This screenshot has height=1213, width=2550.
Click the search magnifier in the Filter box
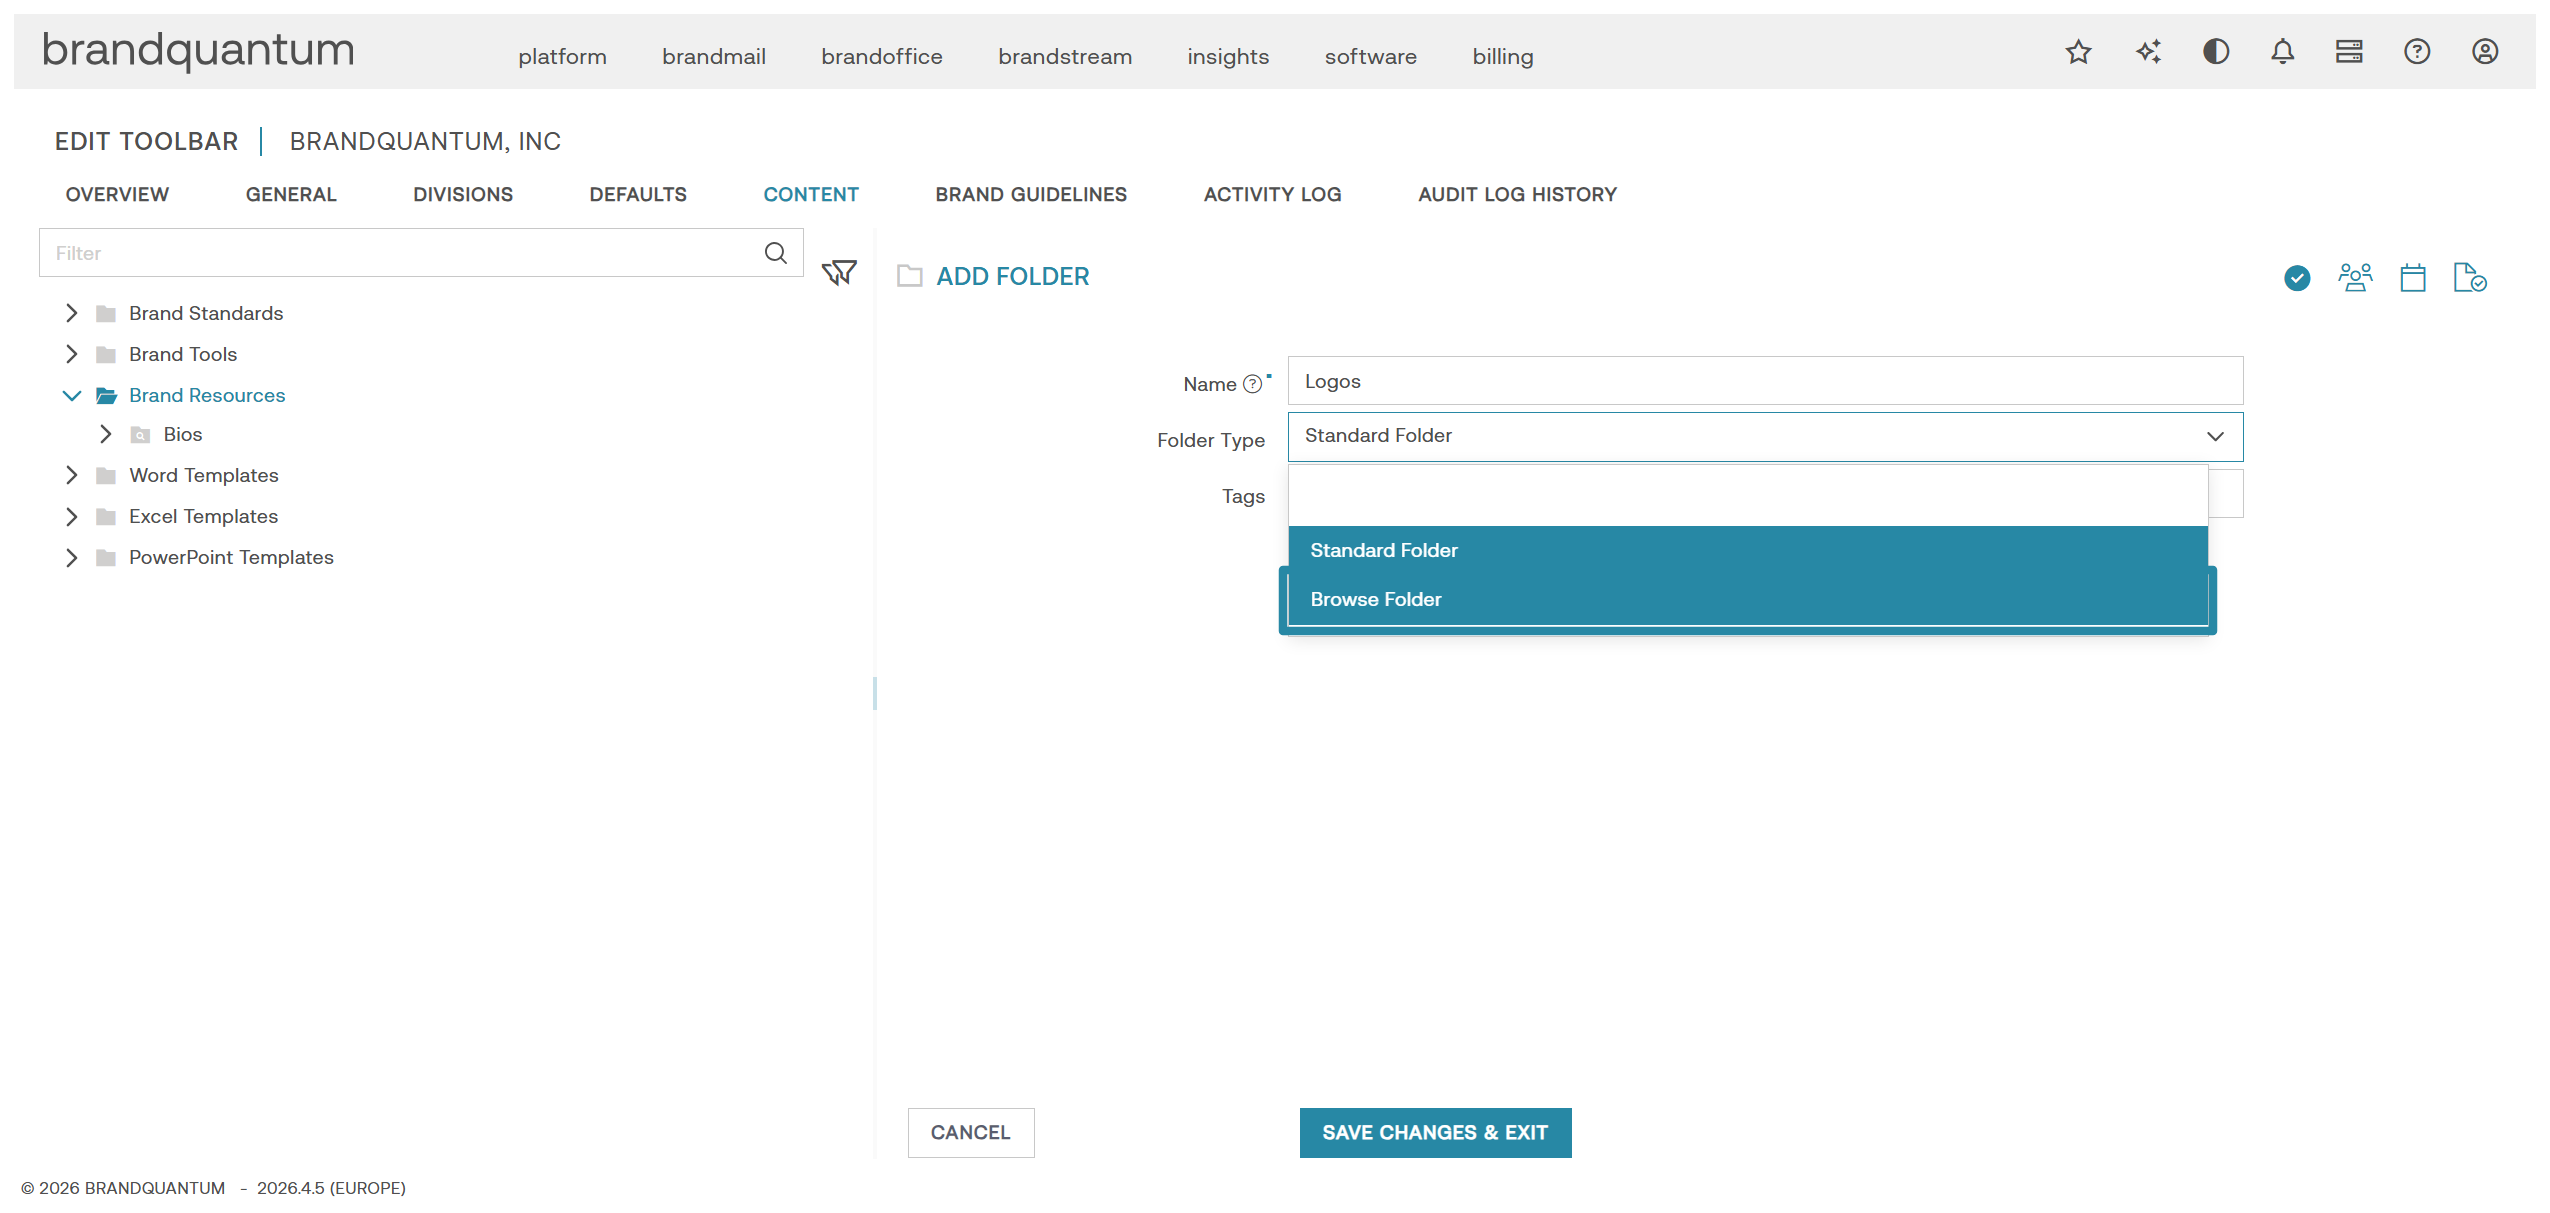(776, 253)
